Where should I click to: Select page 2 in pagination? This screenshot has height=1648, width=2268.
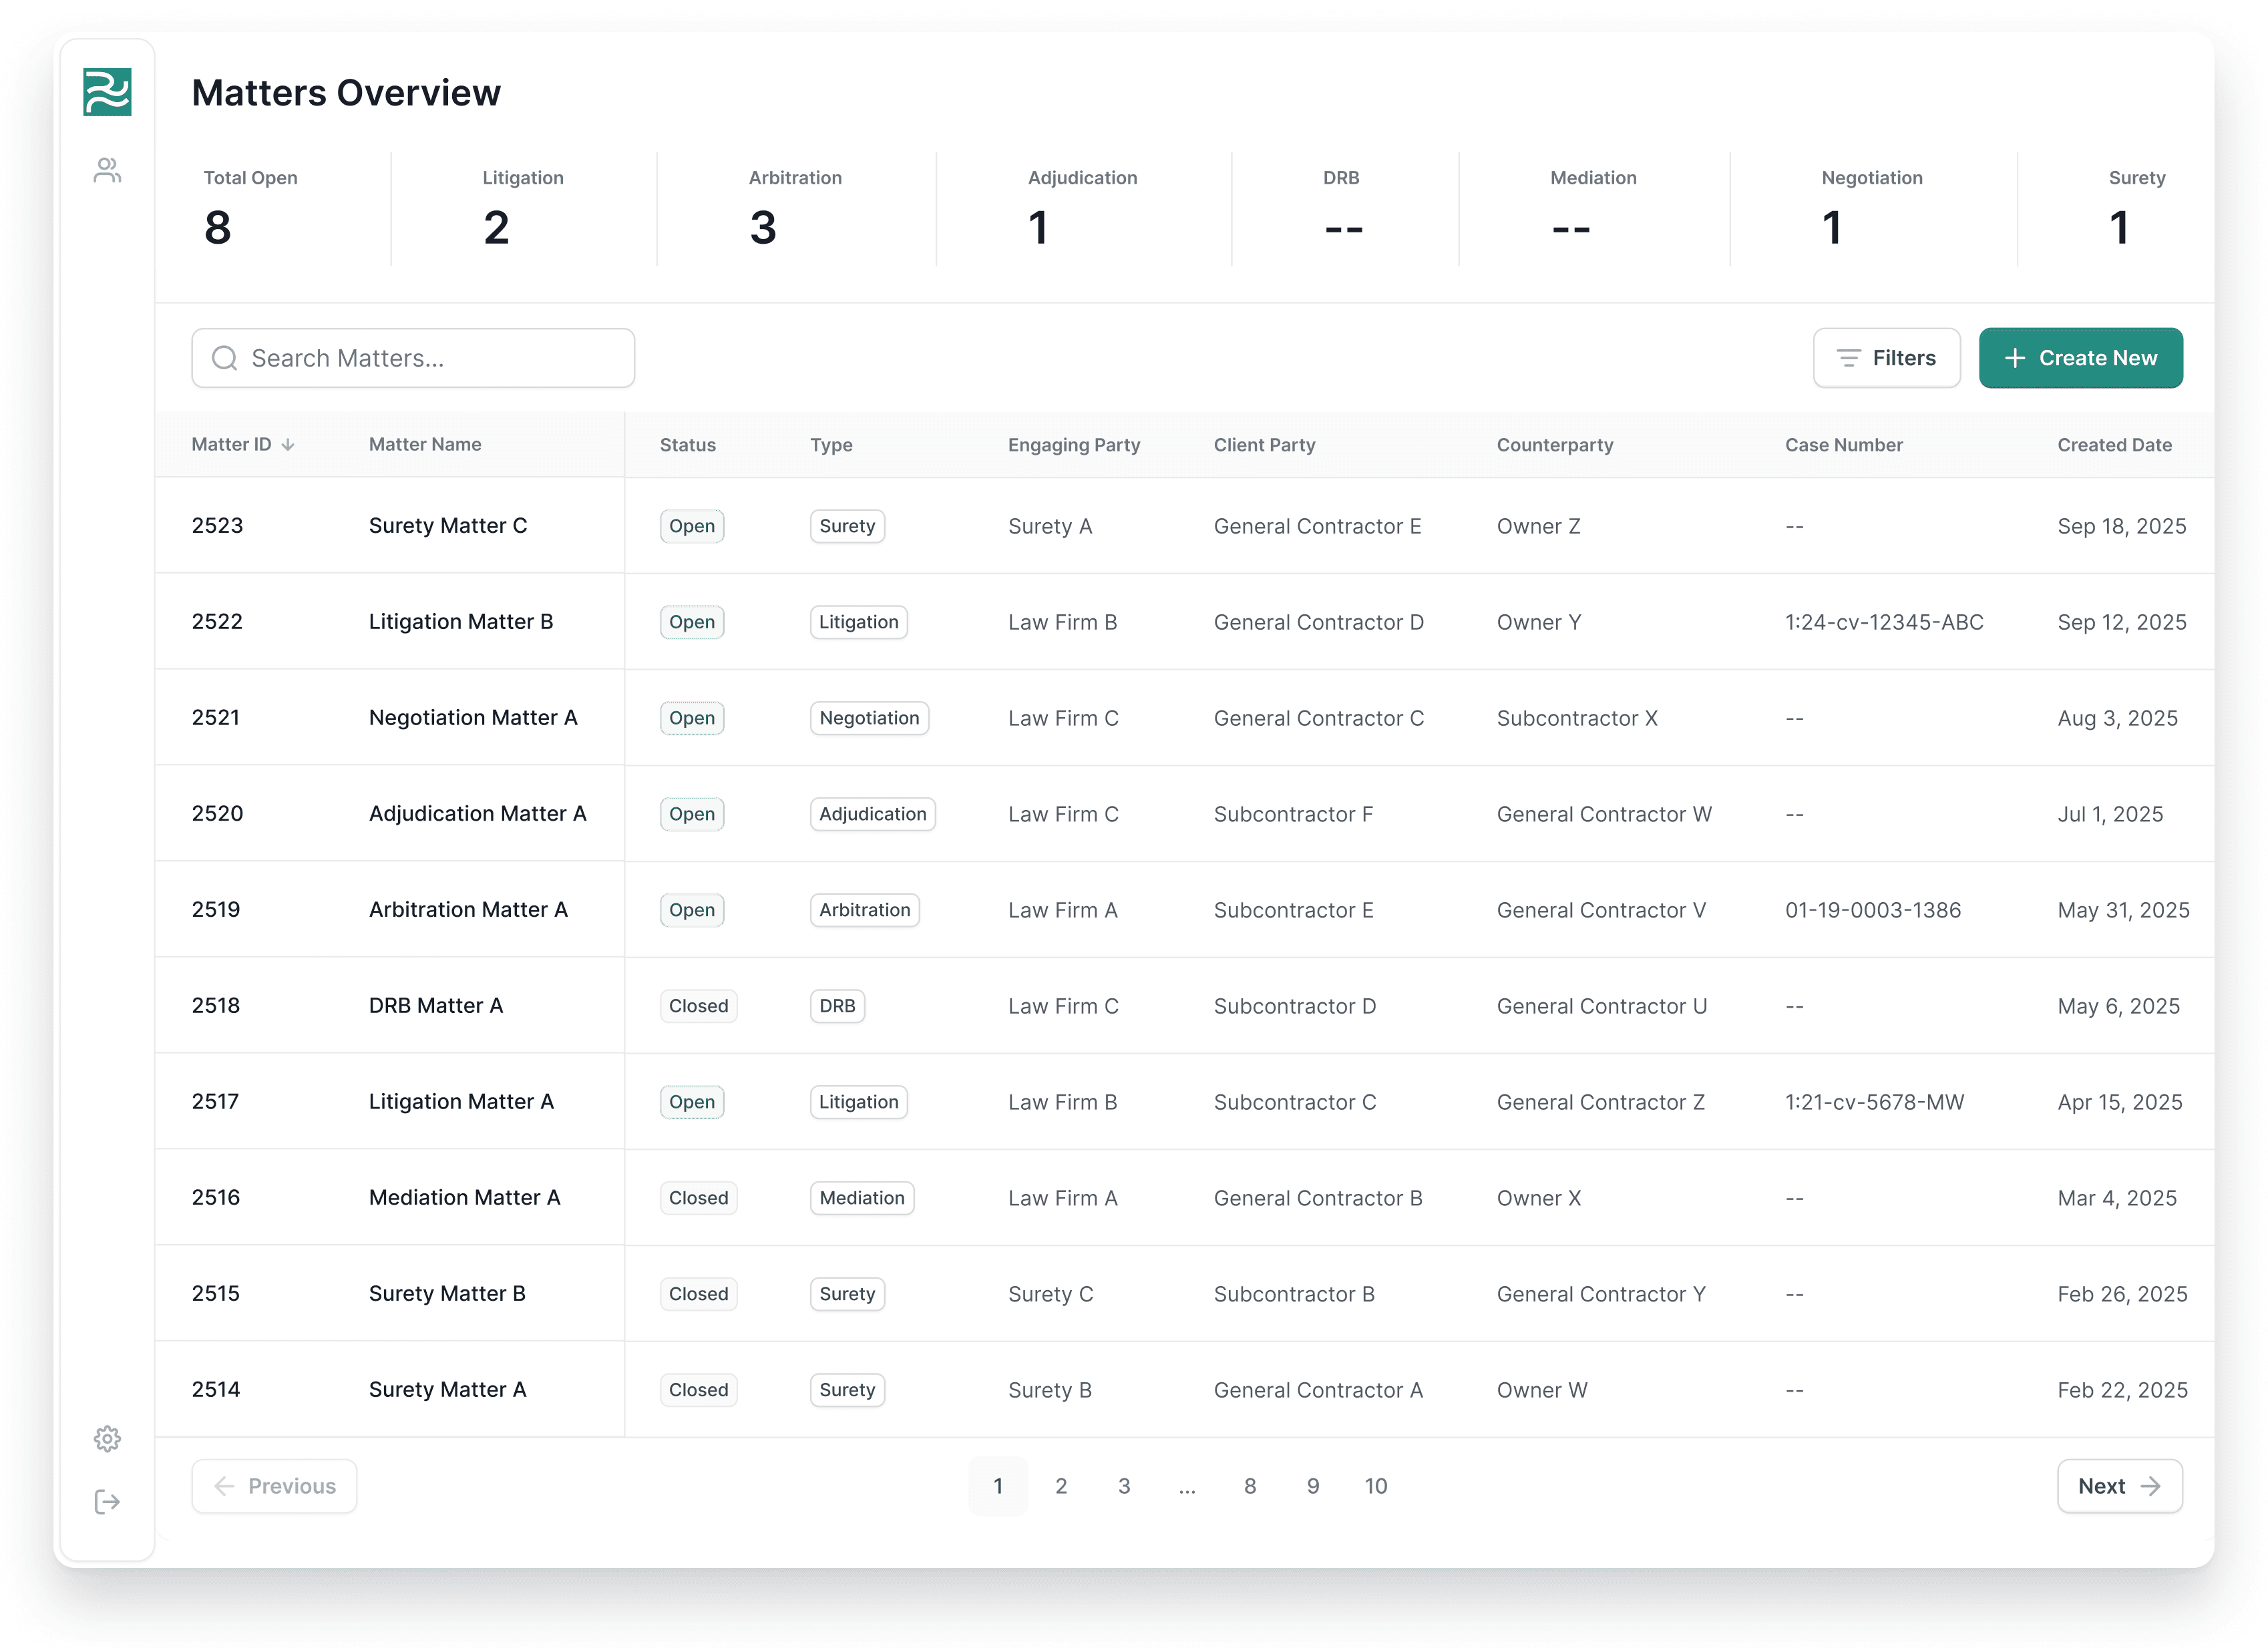(1060, 1486)
